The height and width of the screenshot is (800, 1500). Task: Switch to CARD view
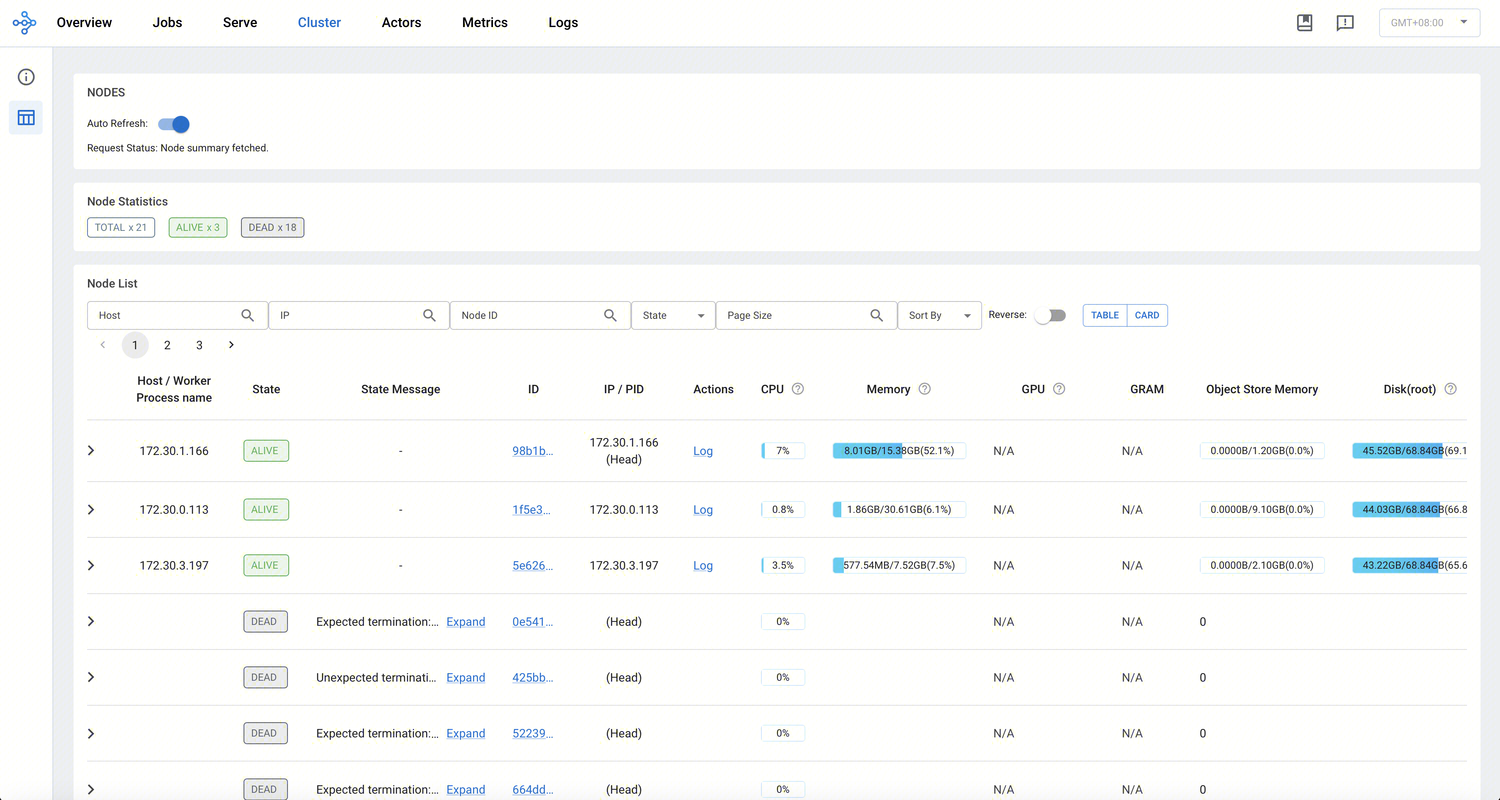[x=1147, y=315]
